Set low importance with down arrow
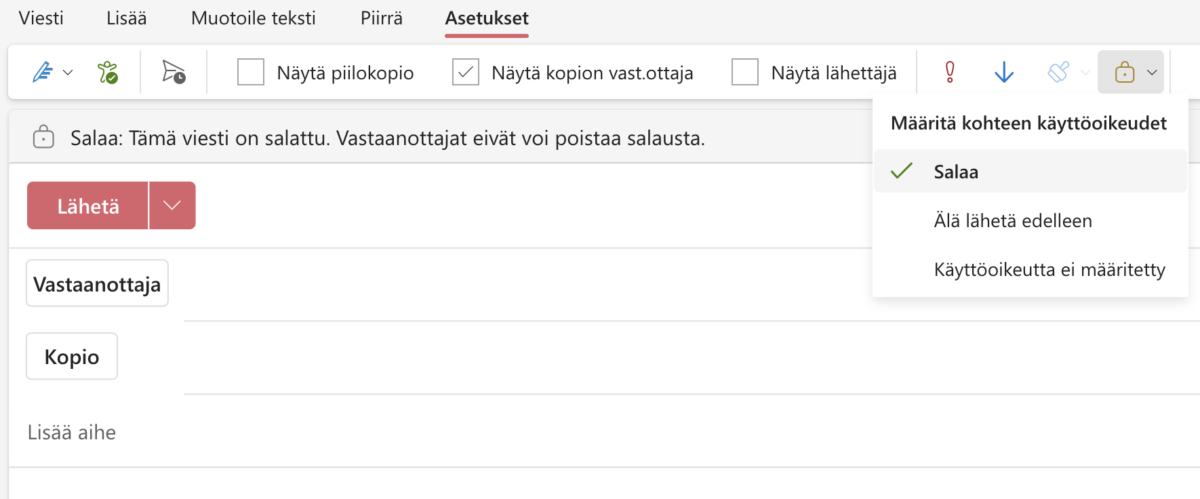 pos(1004,72)
